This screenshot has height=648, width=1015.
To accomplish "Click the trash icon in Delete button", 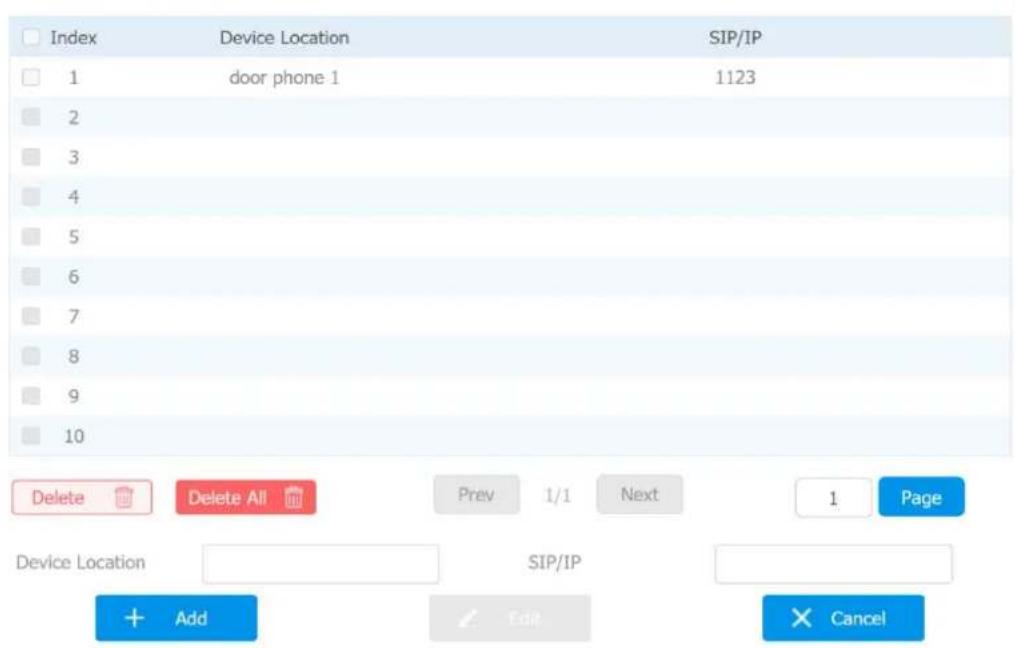I will tap(124, 497).
